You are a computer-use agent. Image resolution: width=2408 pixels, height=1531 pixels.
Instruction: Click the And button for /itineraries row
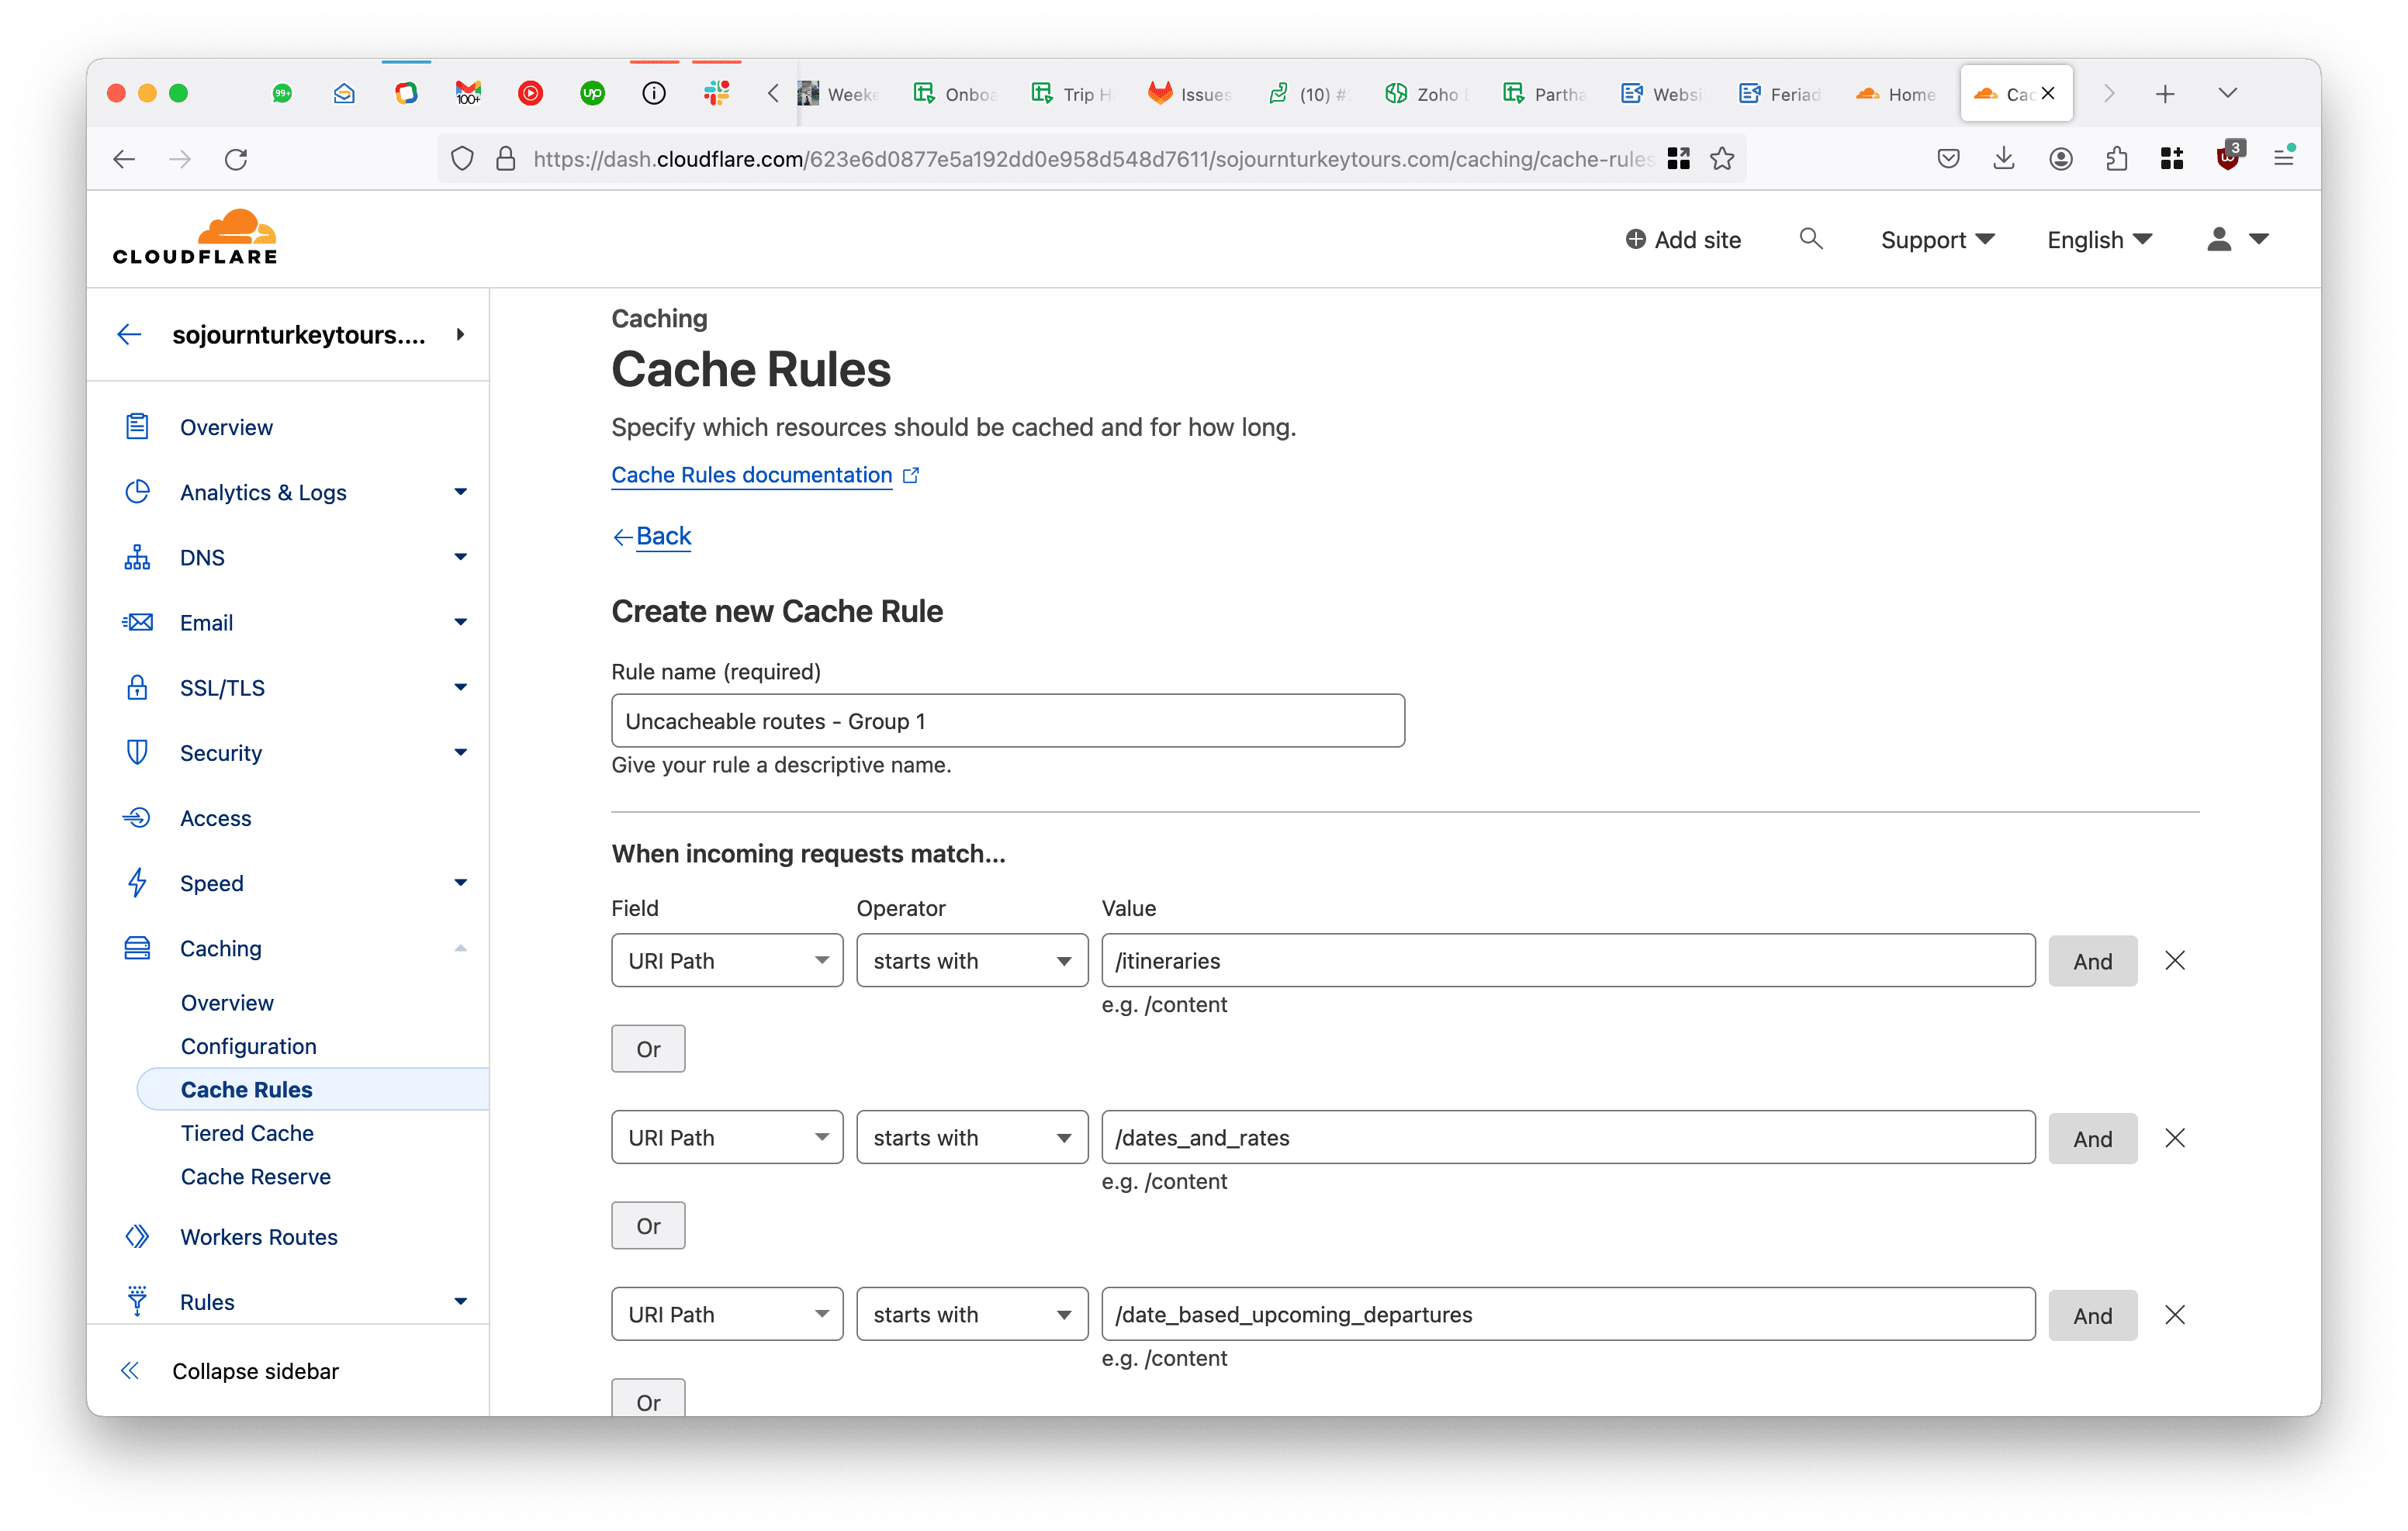[x=2092, y=961]
